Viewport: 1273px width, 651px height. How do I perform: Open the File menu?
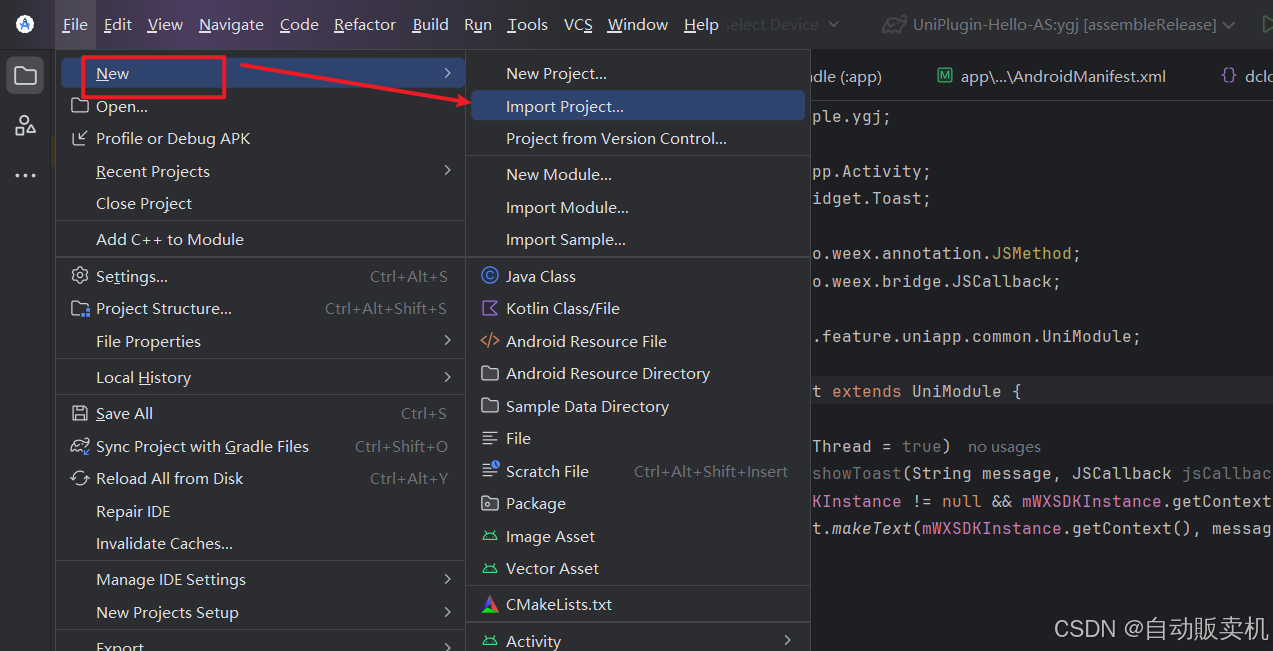[75, 24]
